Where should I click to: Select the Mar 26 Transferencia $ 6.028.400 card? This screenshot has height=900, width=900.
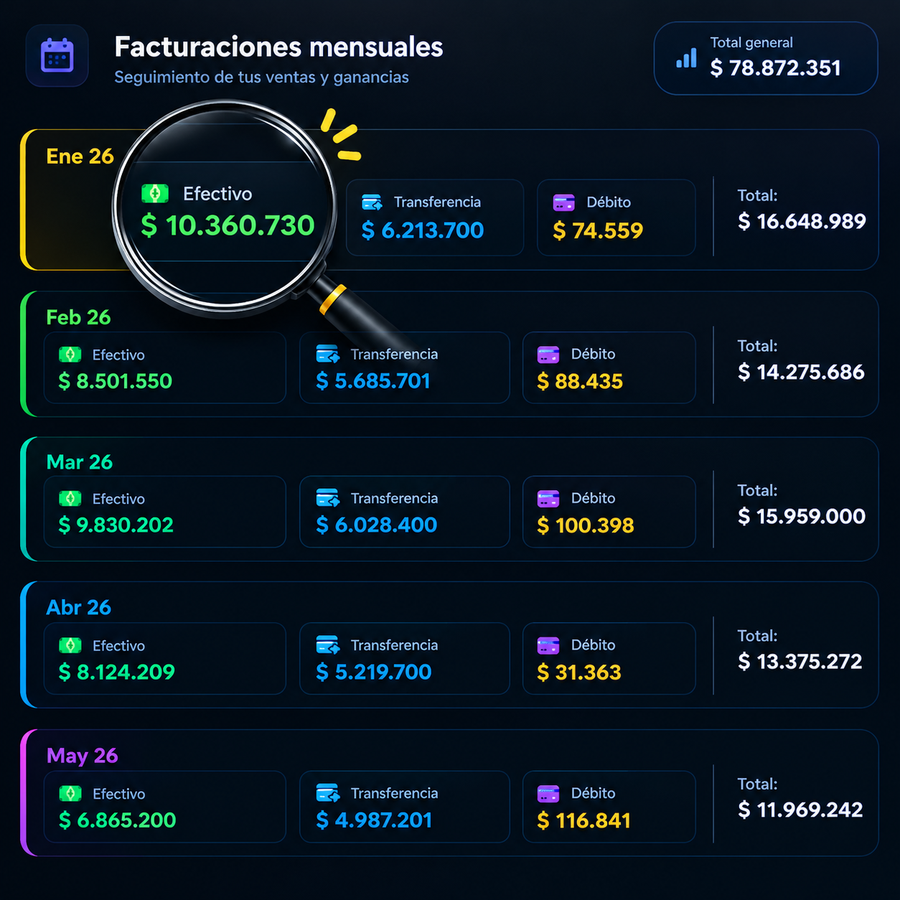pos(405,511)
